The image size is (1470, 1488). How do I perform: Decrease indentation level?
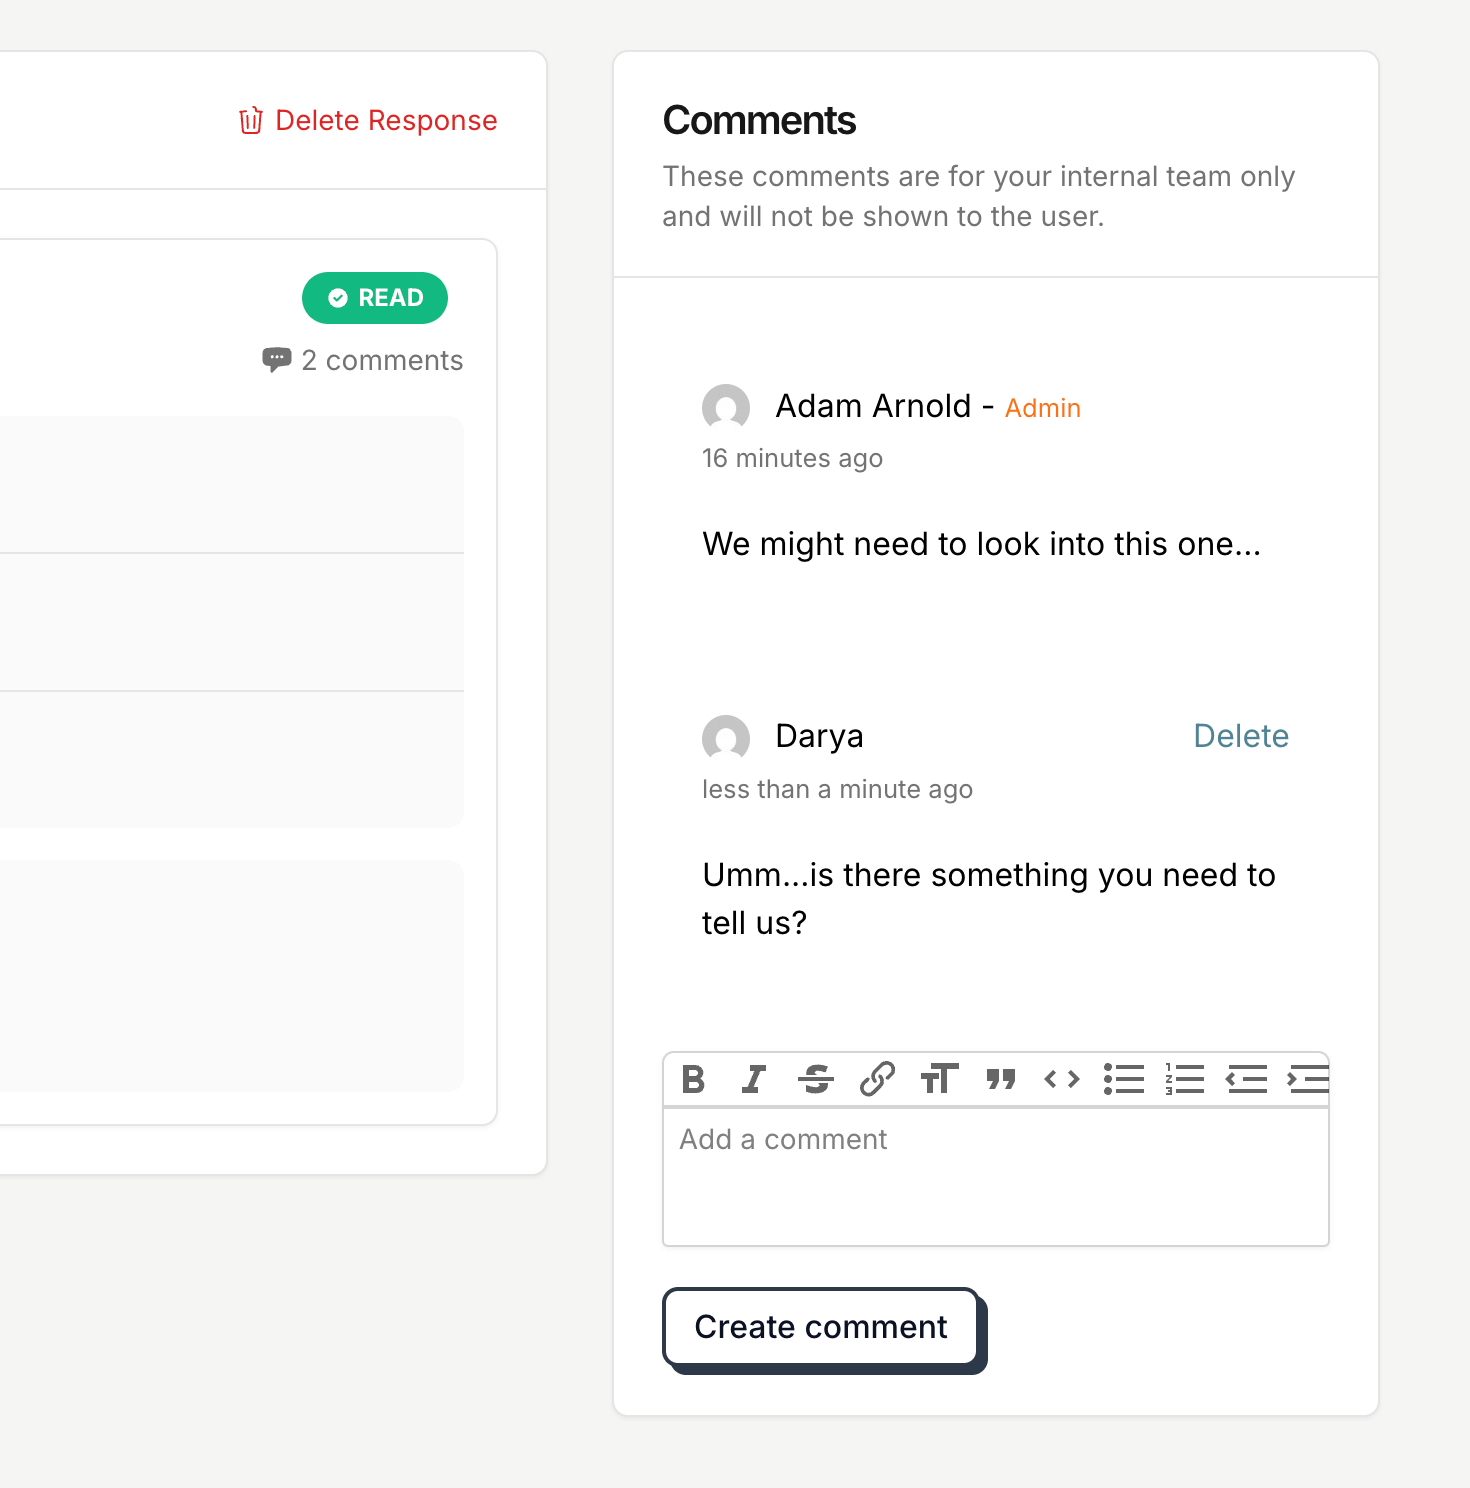pos(1247,1080)
